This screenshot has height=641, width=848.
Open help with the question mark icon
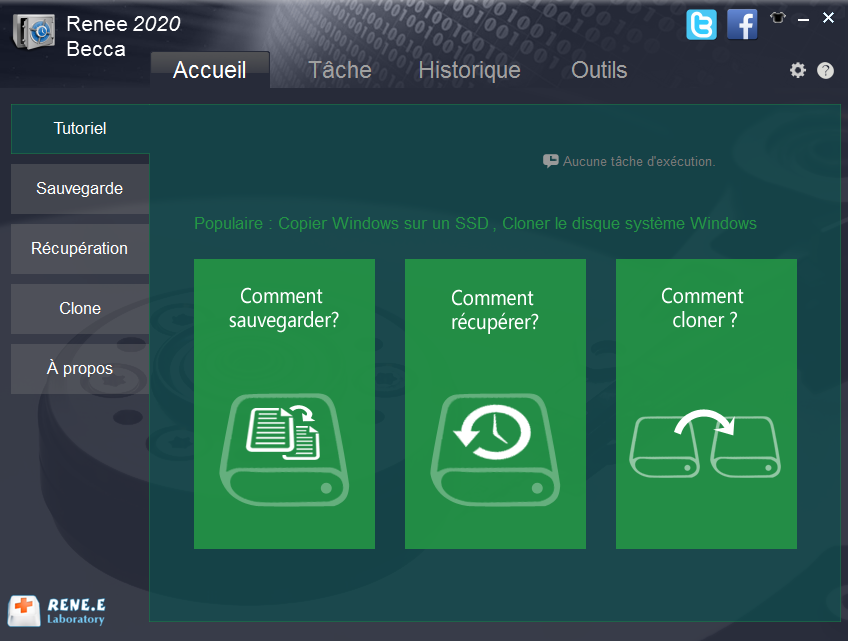[x=825, y=70]
